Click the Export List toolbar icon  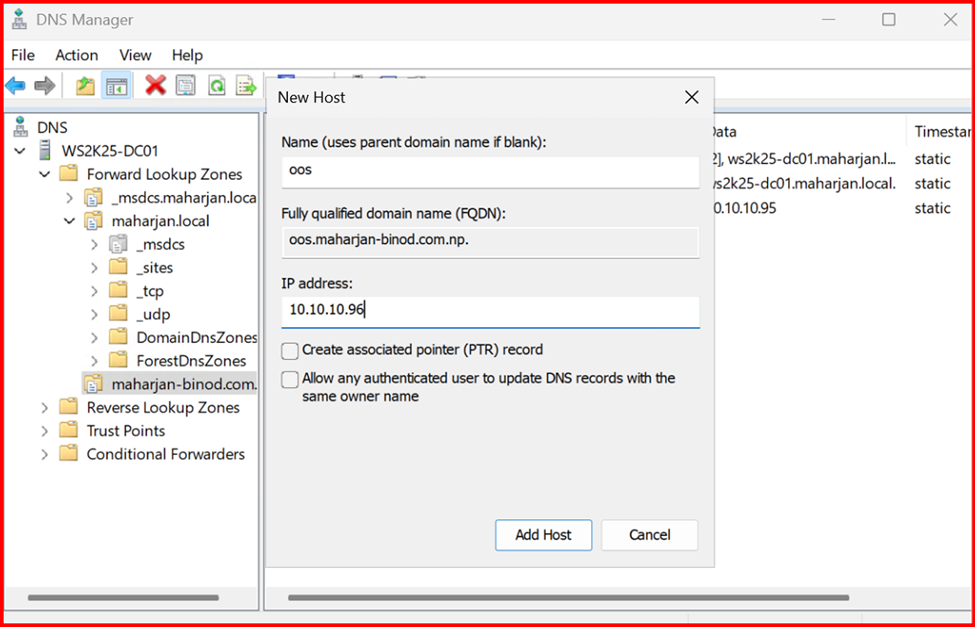pos(246,86)
